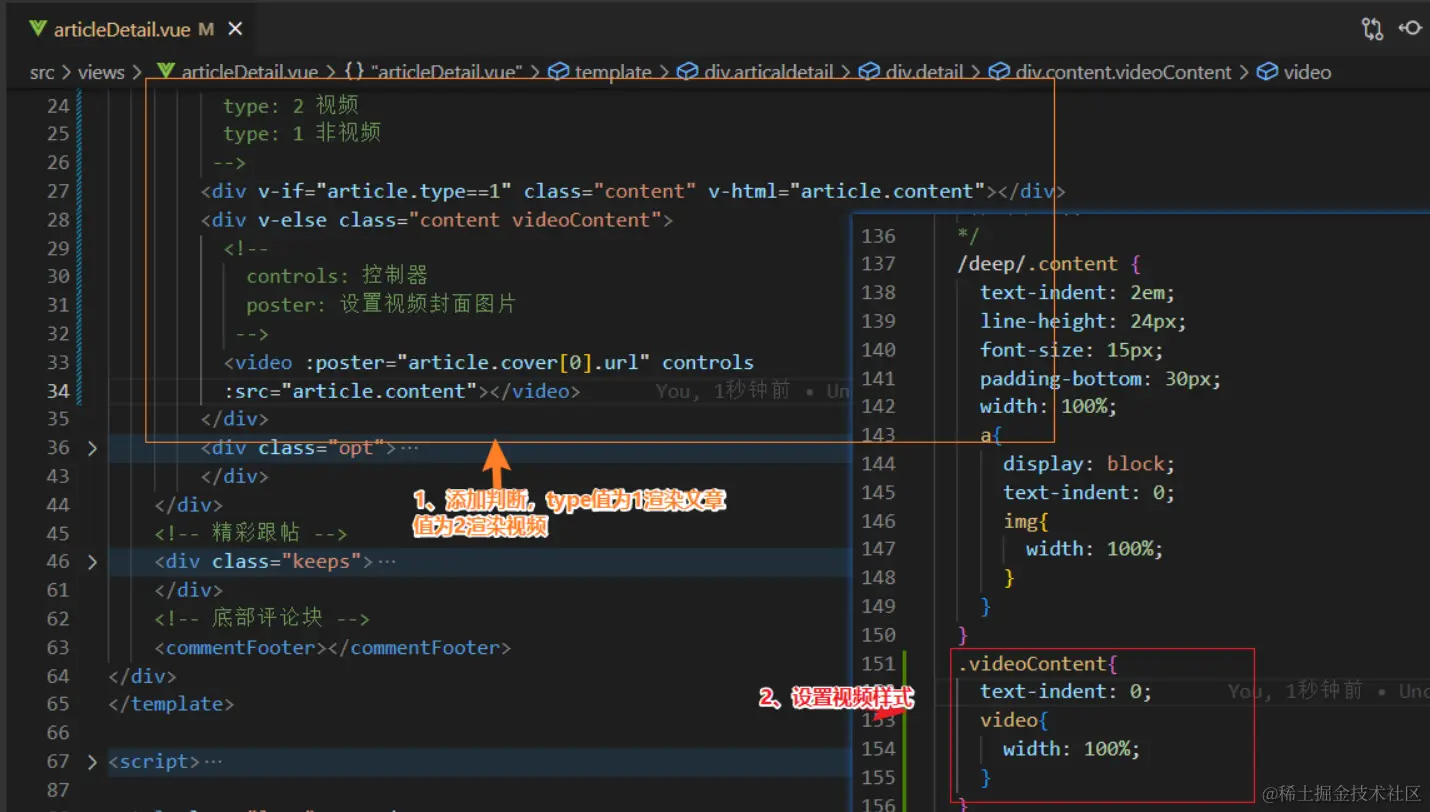Click the img{ selector in CSS snippet
This screenshot has width=1430, height=812.
[x=1027, y=521]
